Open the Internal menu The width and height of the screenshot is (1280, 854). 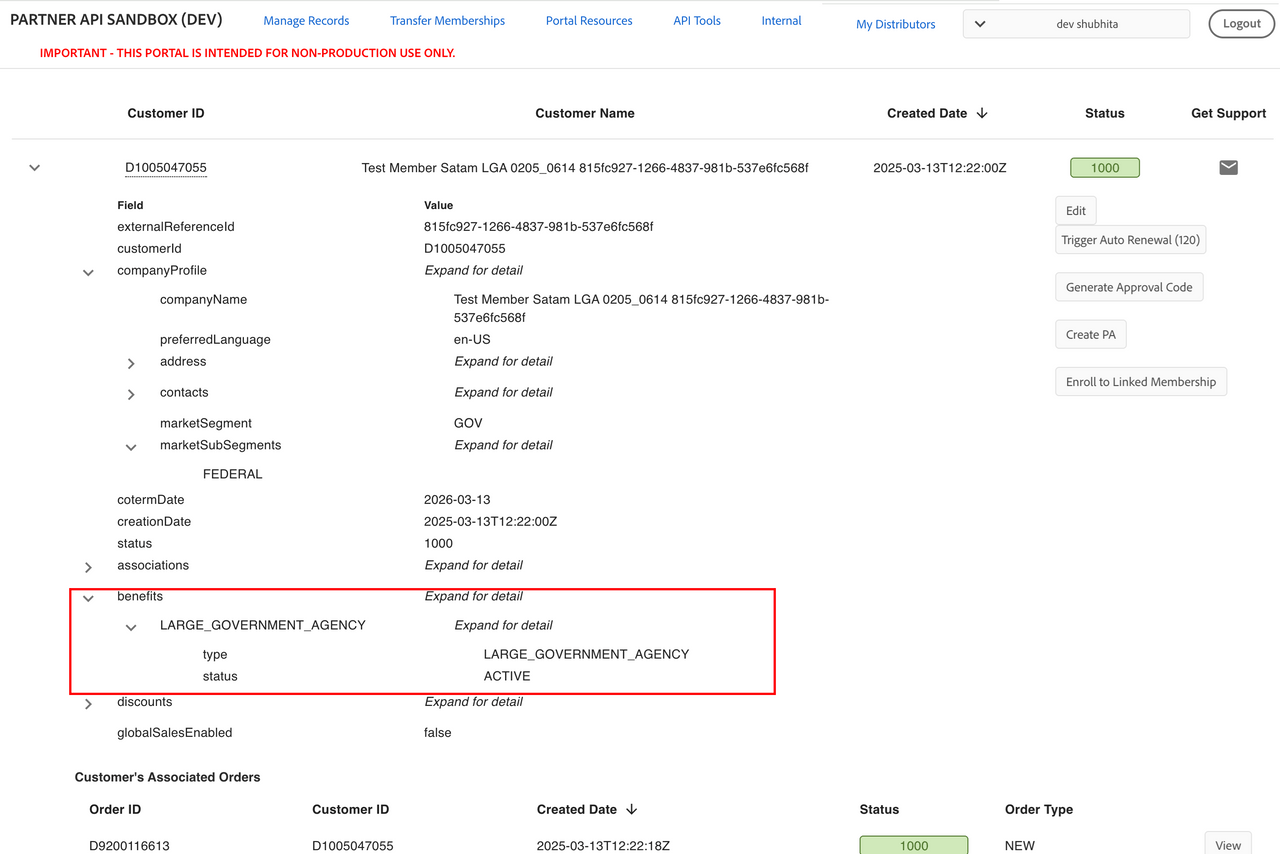click(x=781, y=21)
